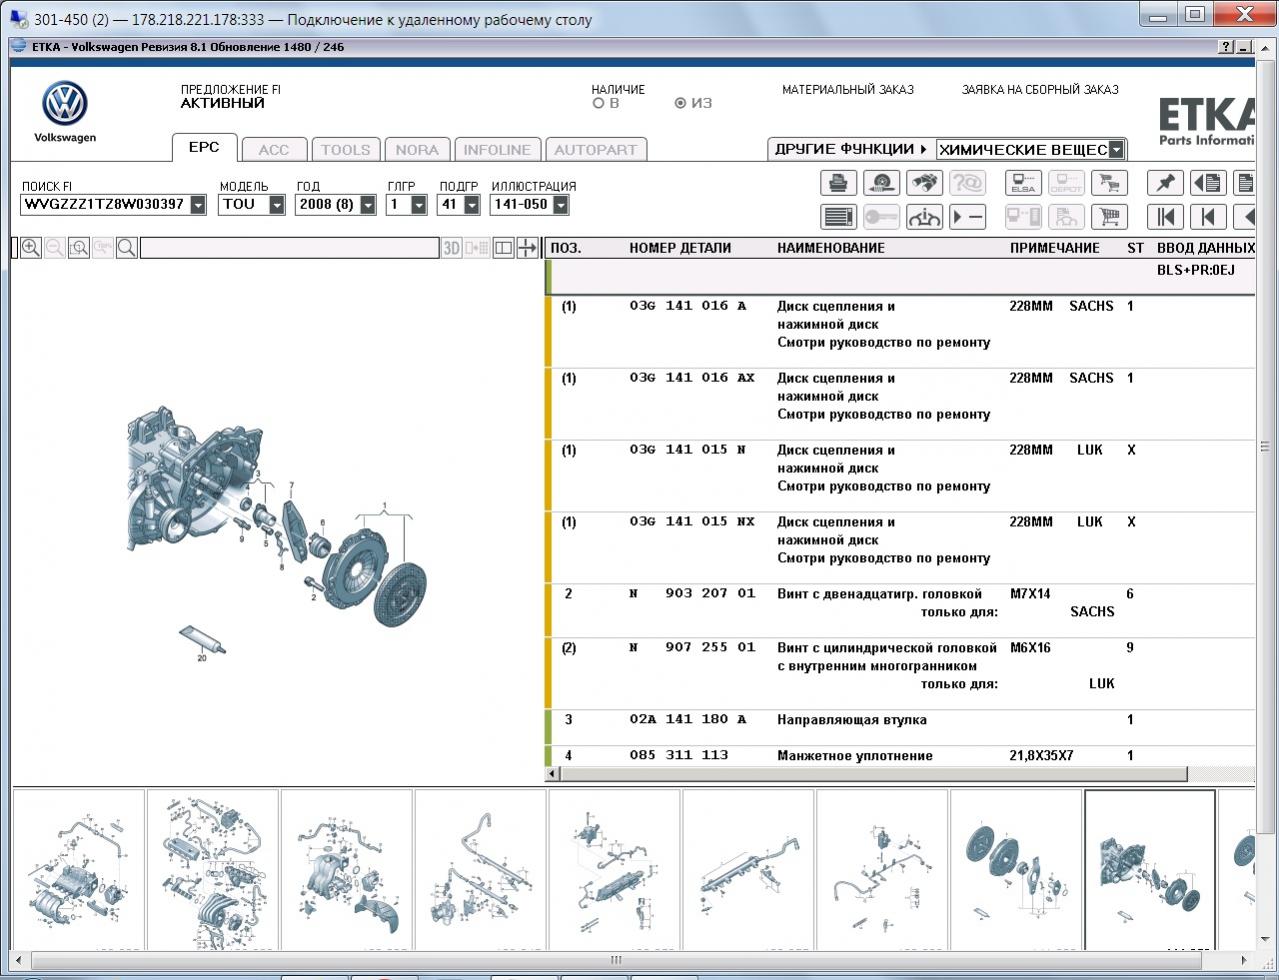
Task: Click ЗАЯВКА НА СБОРНЫЙ ЗАКАЗ label
Action: 1040,90
